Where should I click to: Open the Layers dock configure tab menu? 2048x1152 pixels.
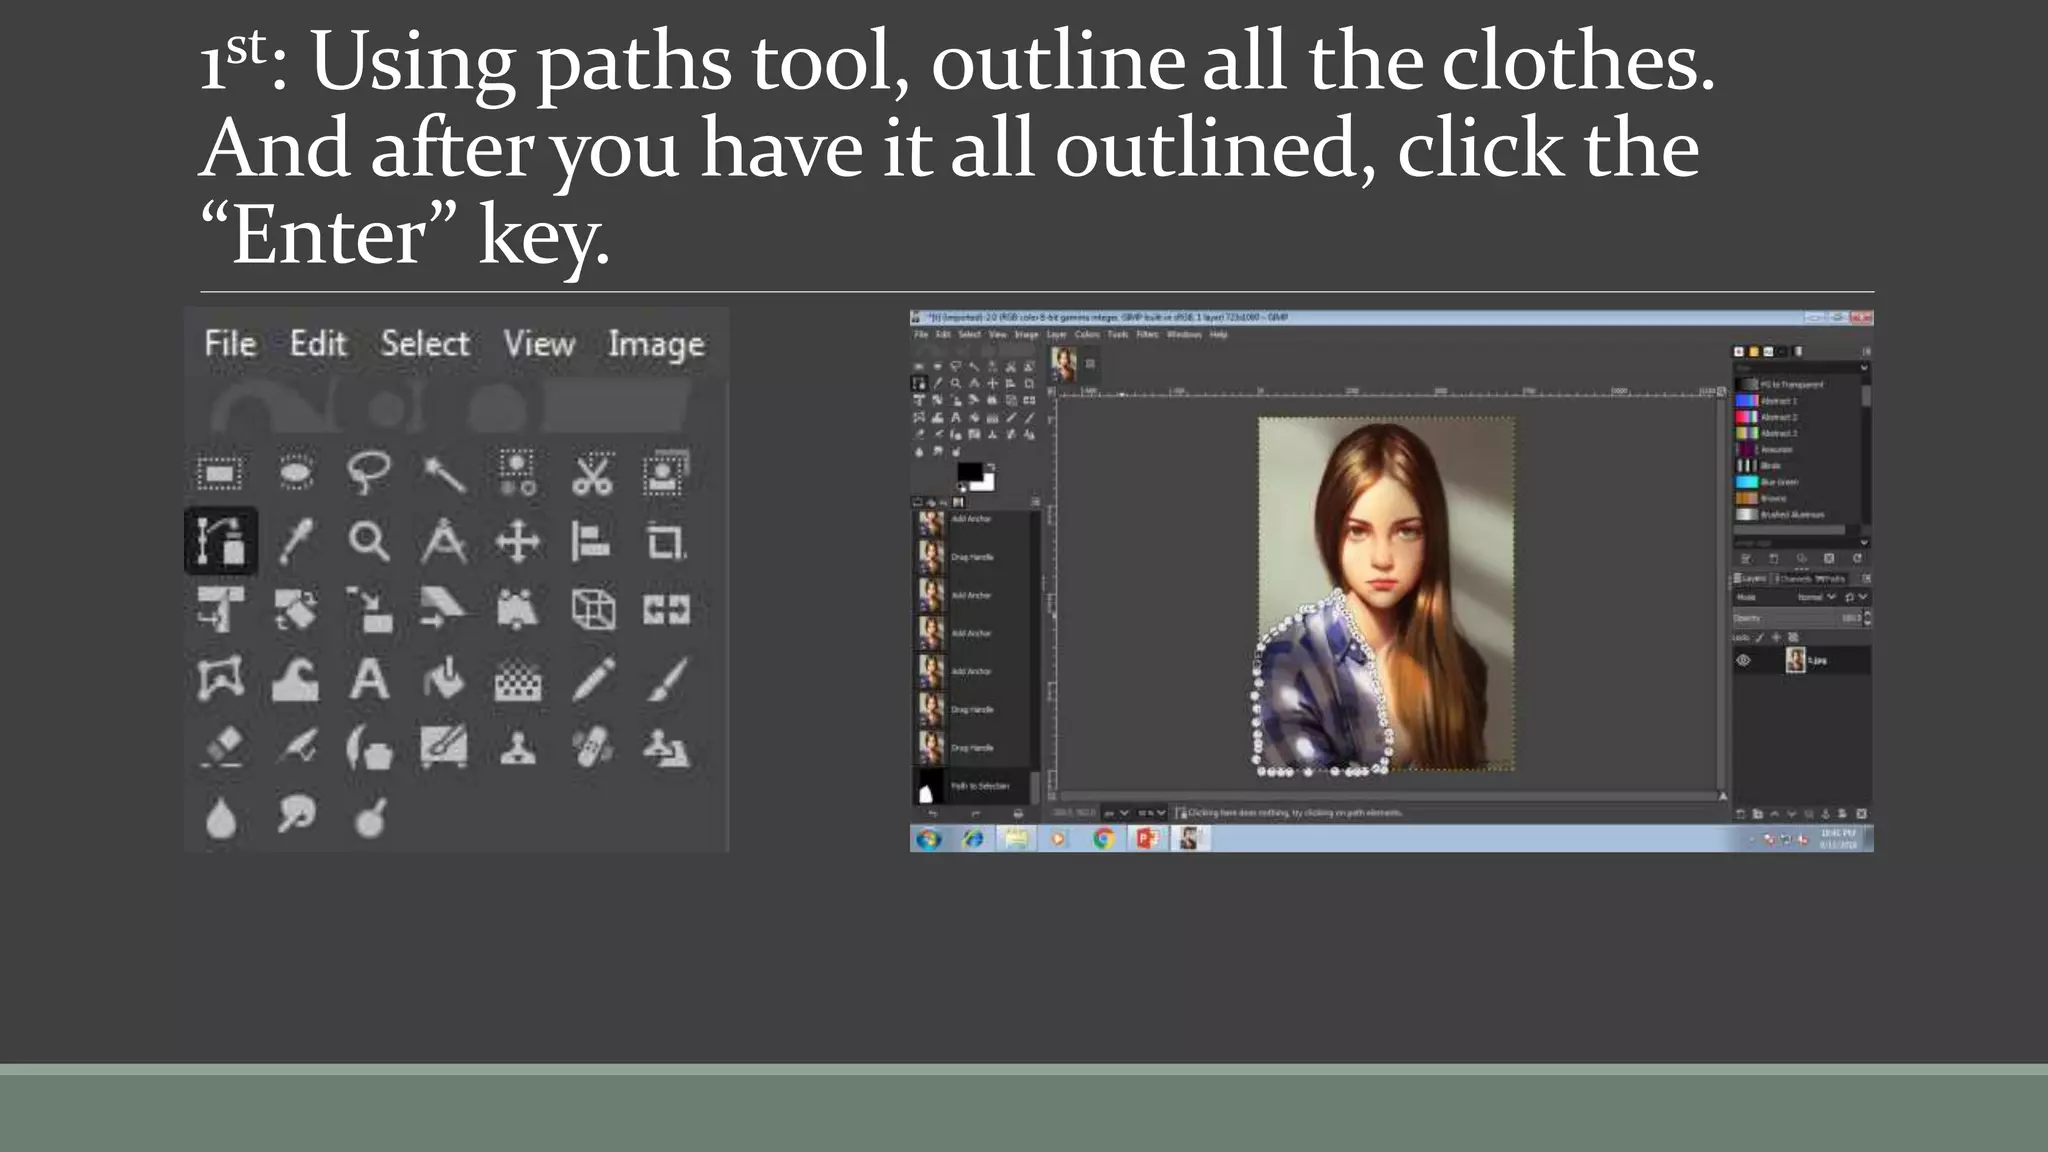(1865, 579)
